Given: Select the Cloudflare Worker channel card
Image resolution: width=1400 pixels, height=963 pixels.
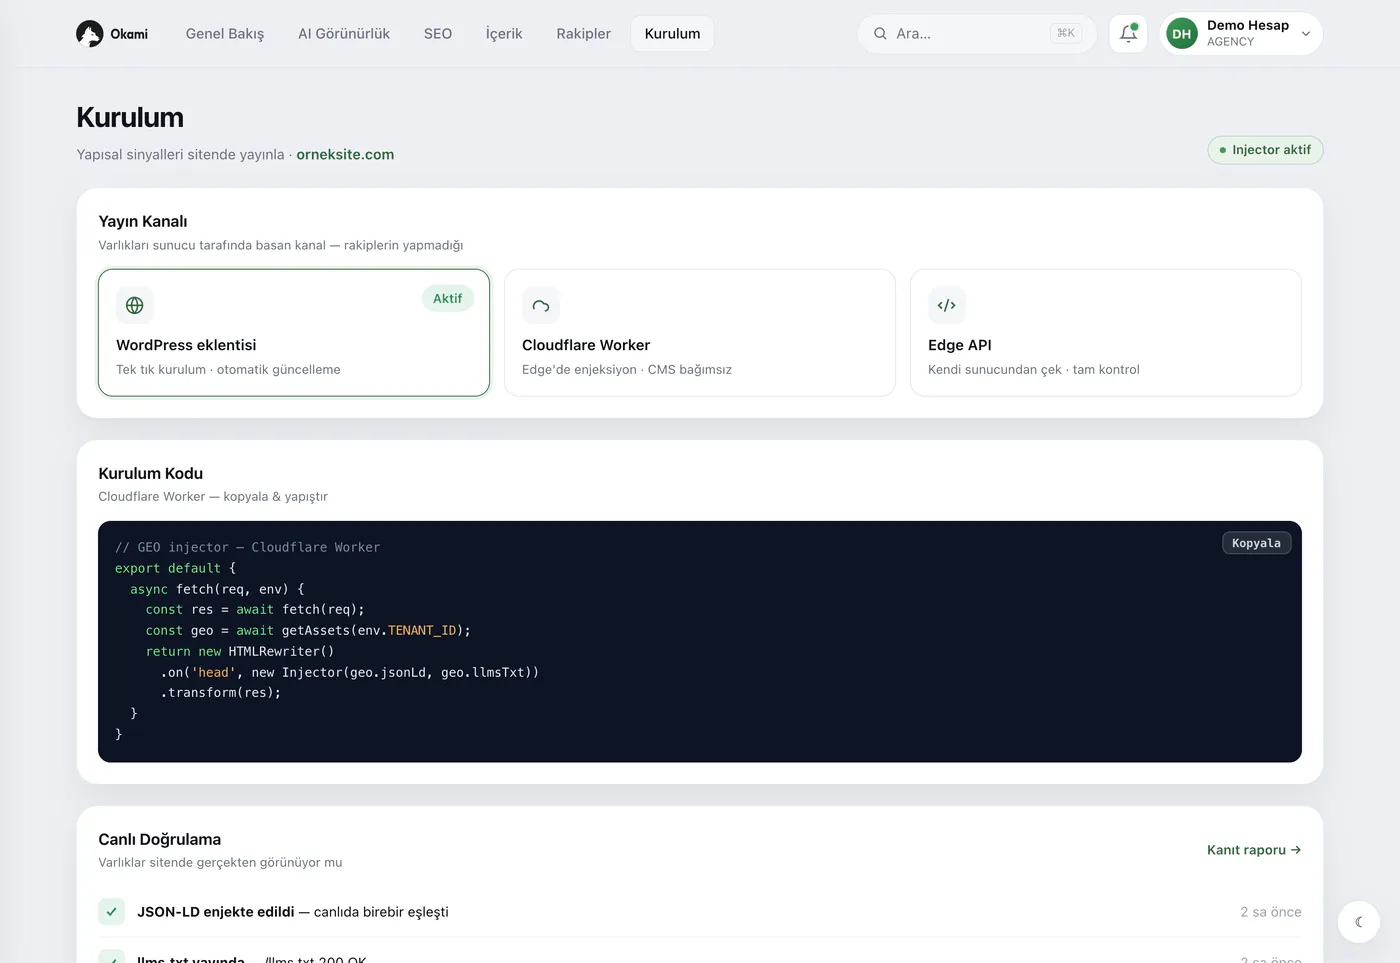Looking at the screenshot, I should click(x=700, y=332).
